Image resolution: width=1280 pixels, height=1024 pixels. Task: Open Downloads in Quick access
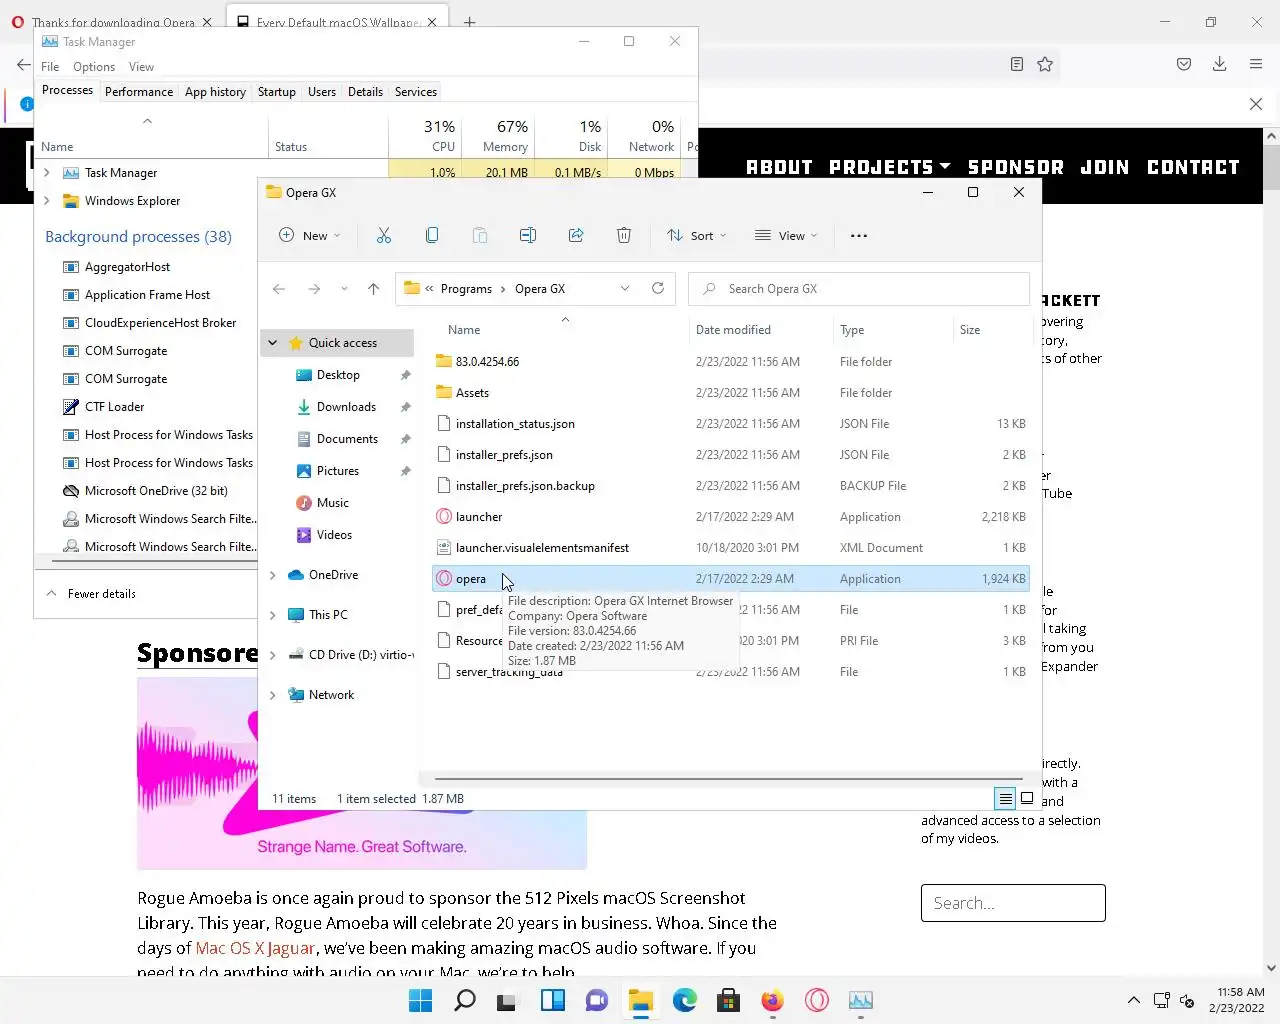[346, 407]
